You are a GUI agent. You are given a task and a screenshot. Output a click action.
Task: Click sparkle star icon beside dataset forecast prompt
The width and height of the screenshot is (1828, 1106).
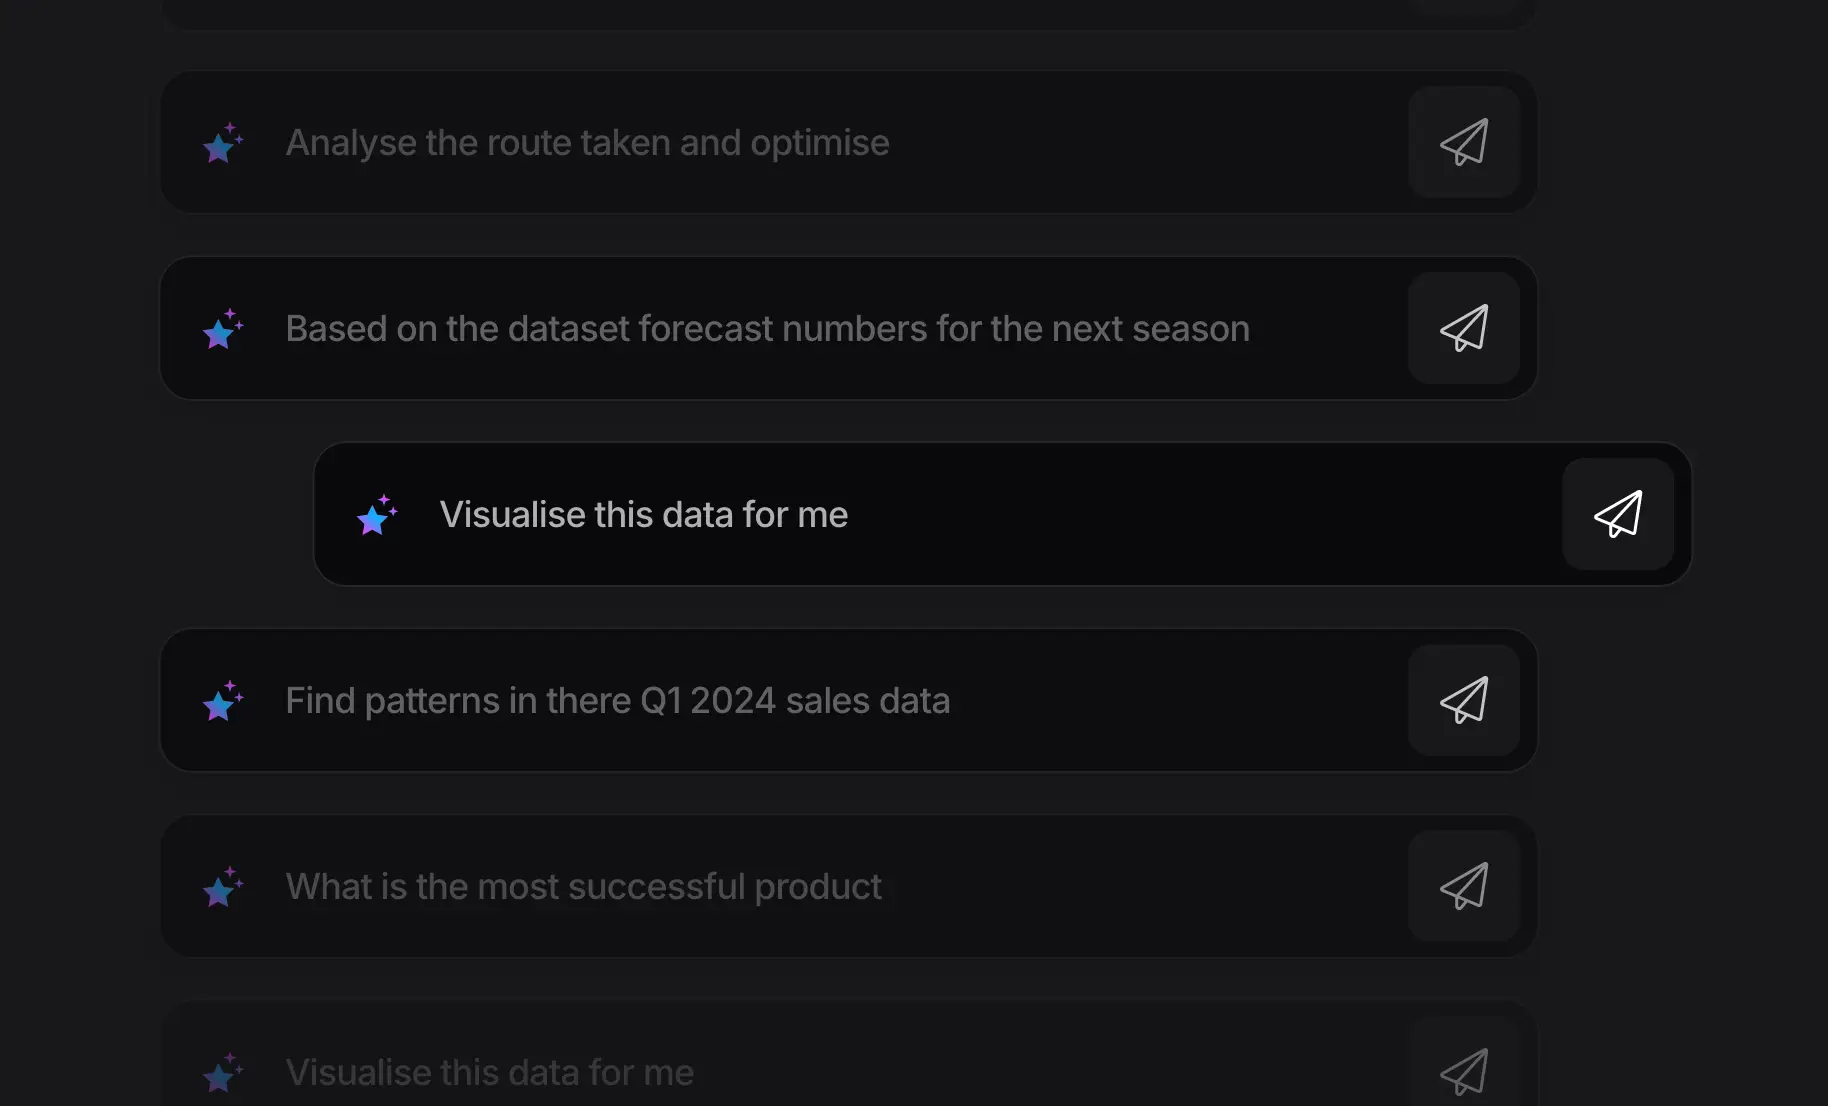(x=222, y=329)
